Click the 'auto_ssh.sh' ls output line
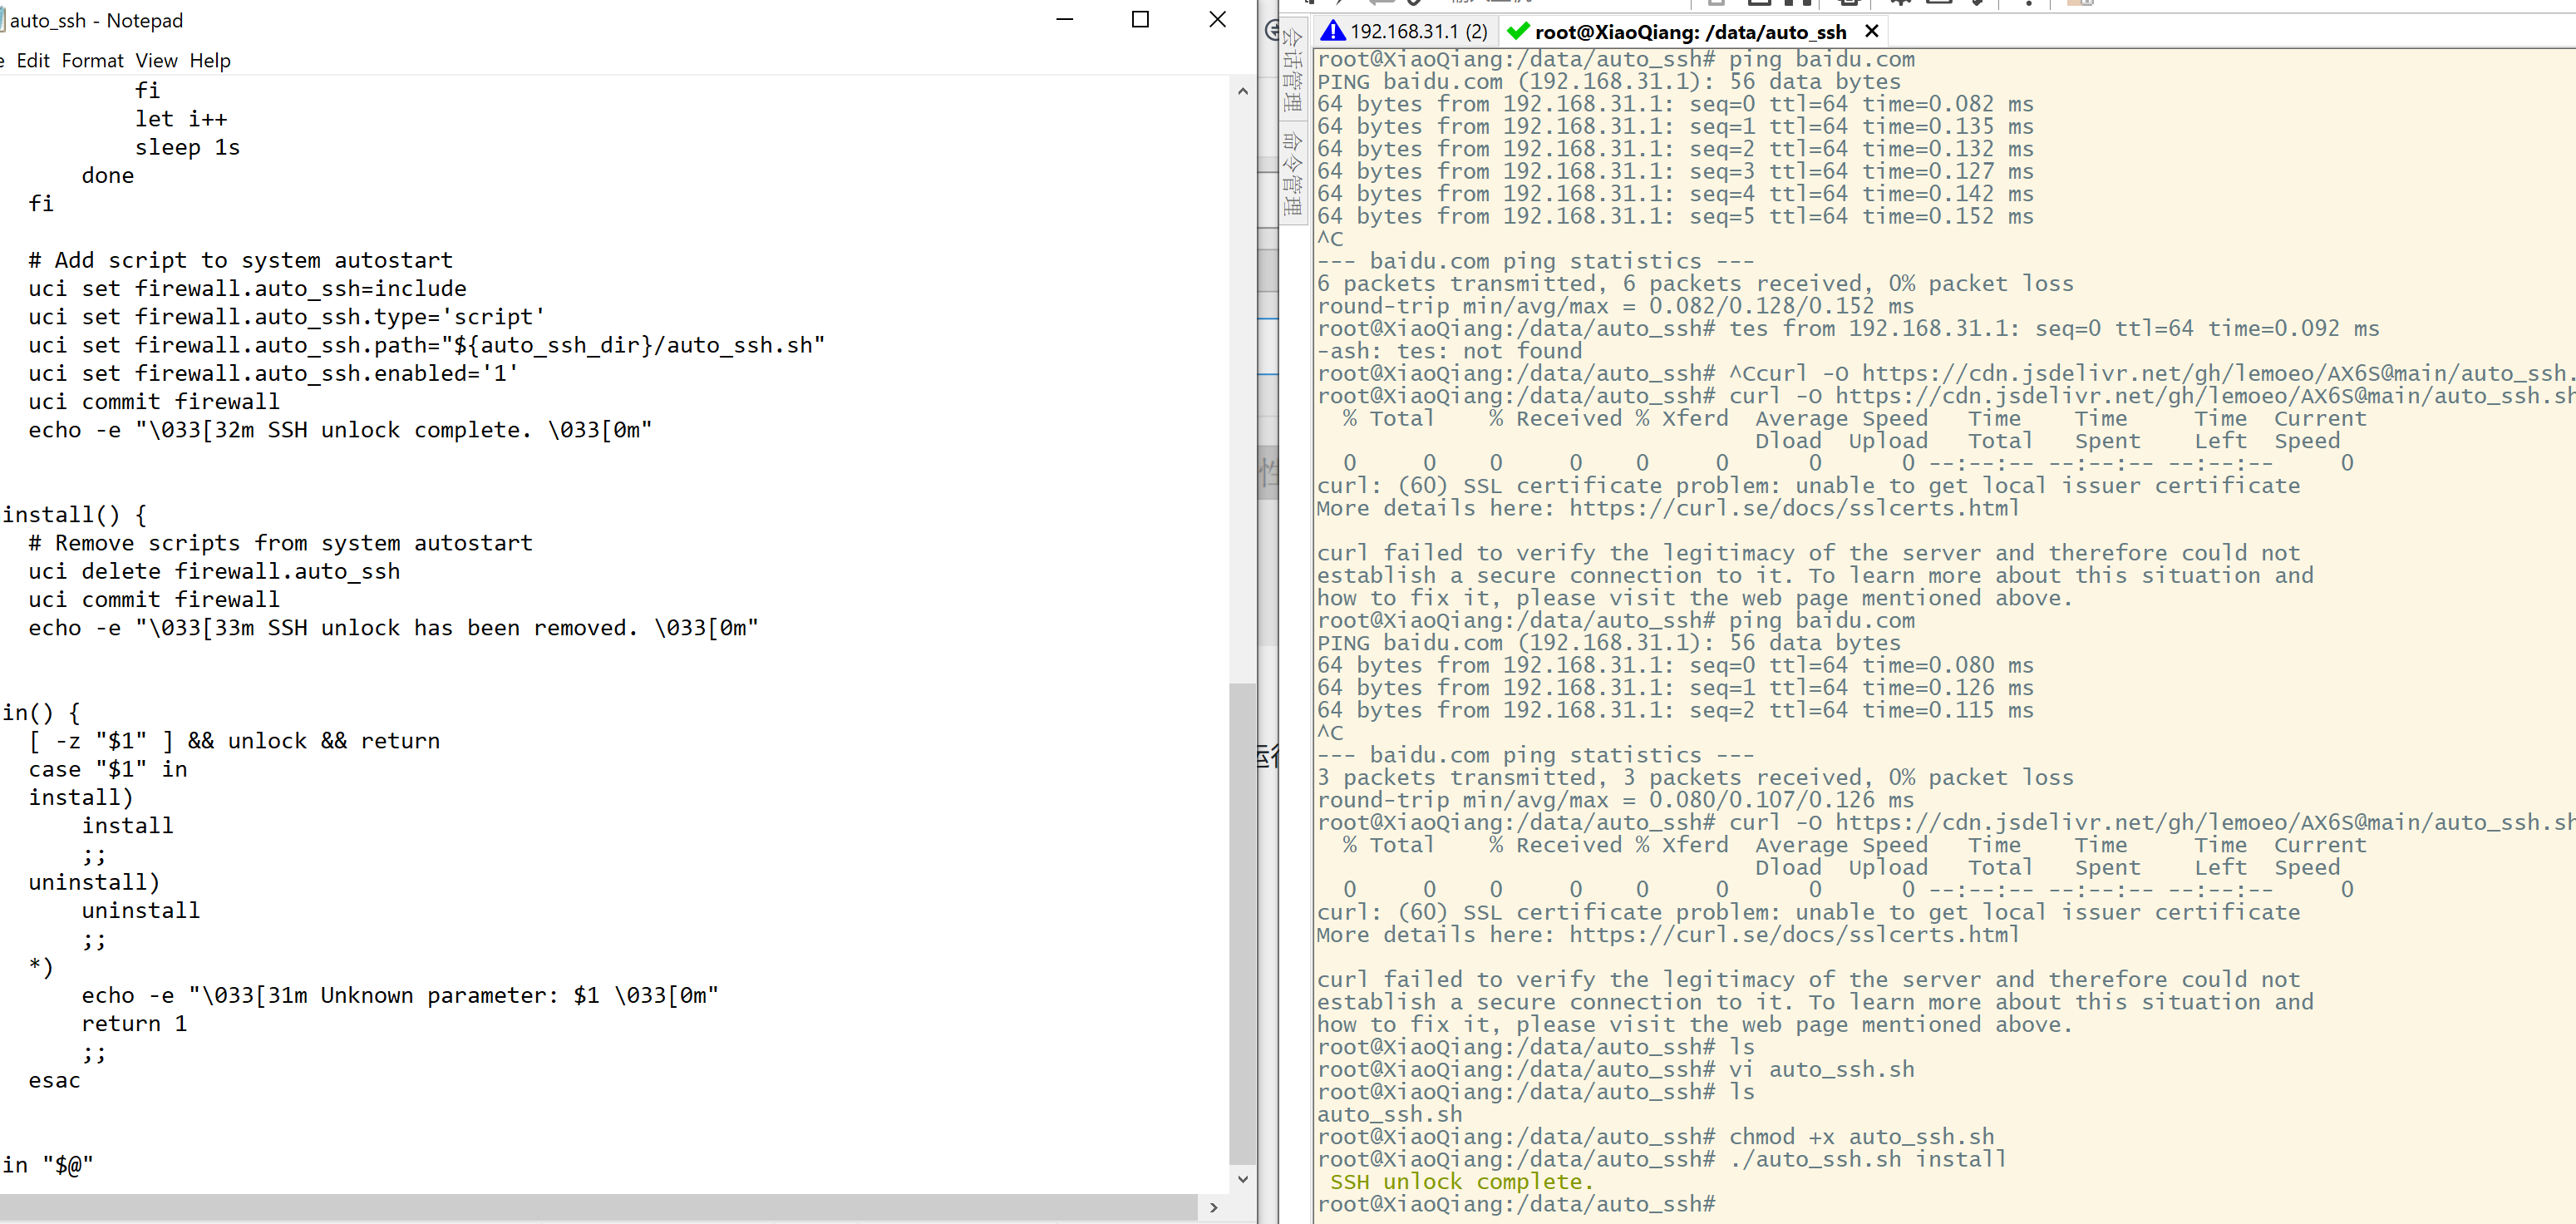 1390,1115
